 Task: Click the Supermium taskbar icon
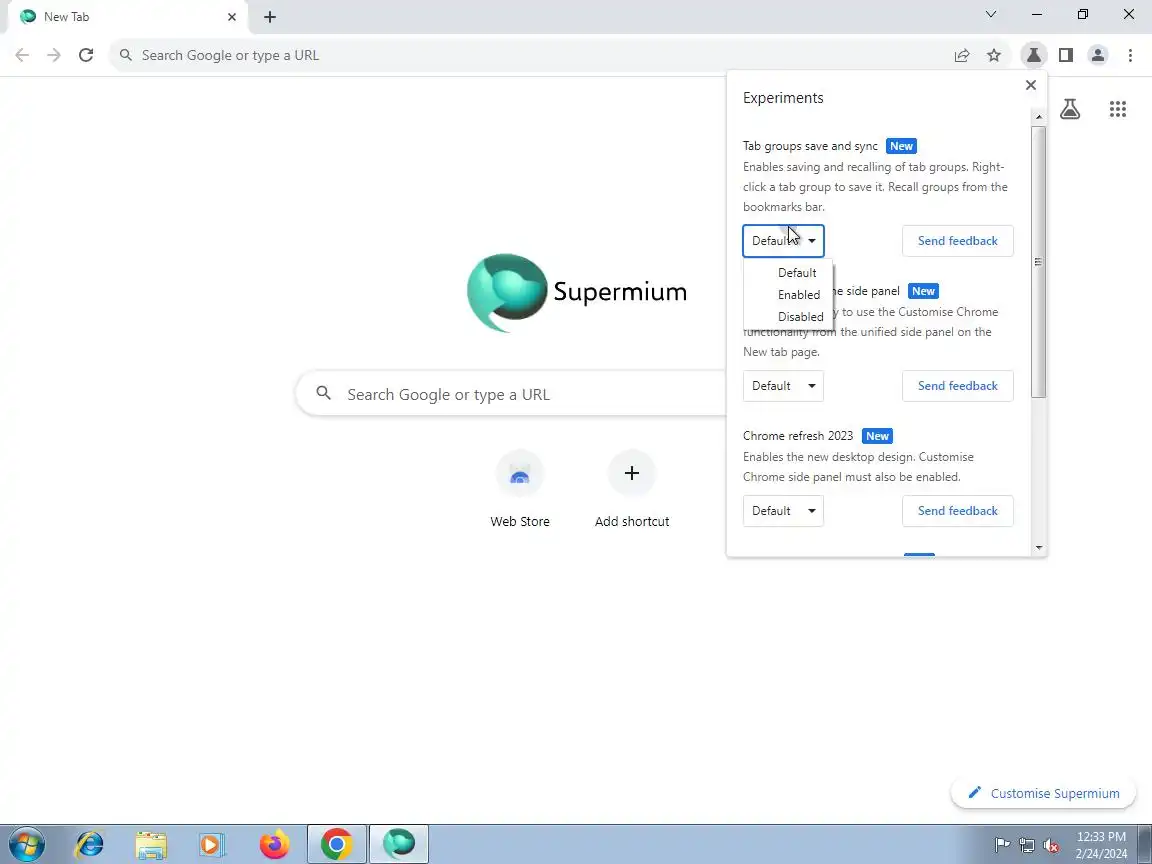(x=399, y=845)
